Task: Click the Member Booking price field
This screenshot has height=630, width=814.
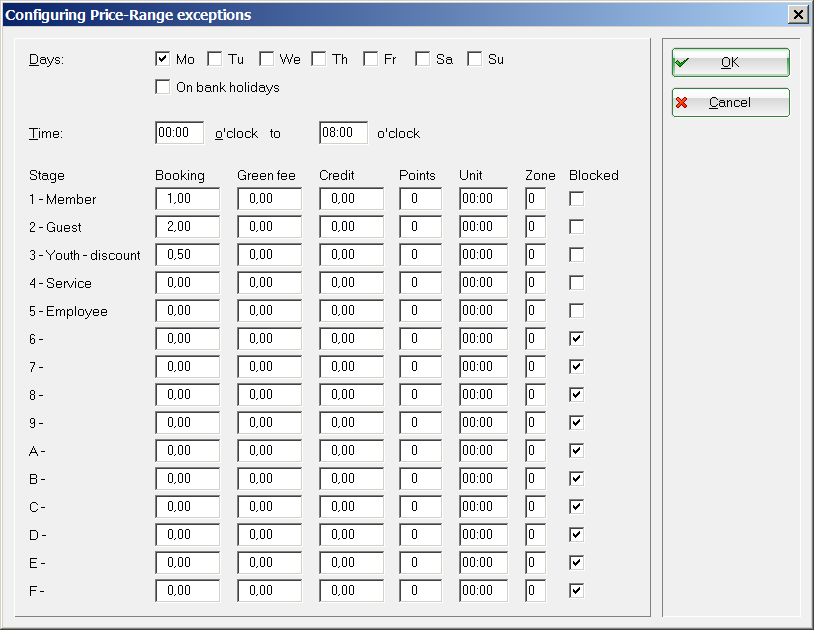Action: pos(187,199)
